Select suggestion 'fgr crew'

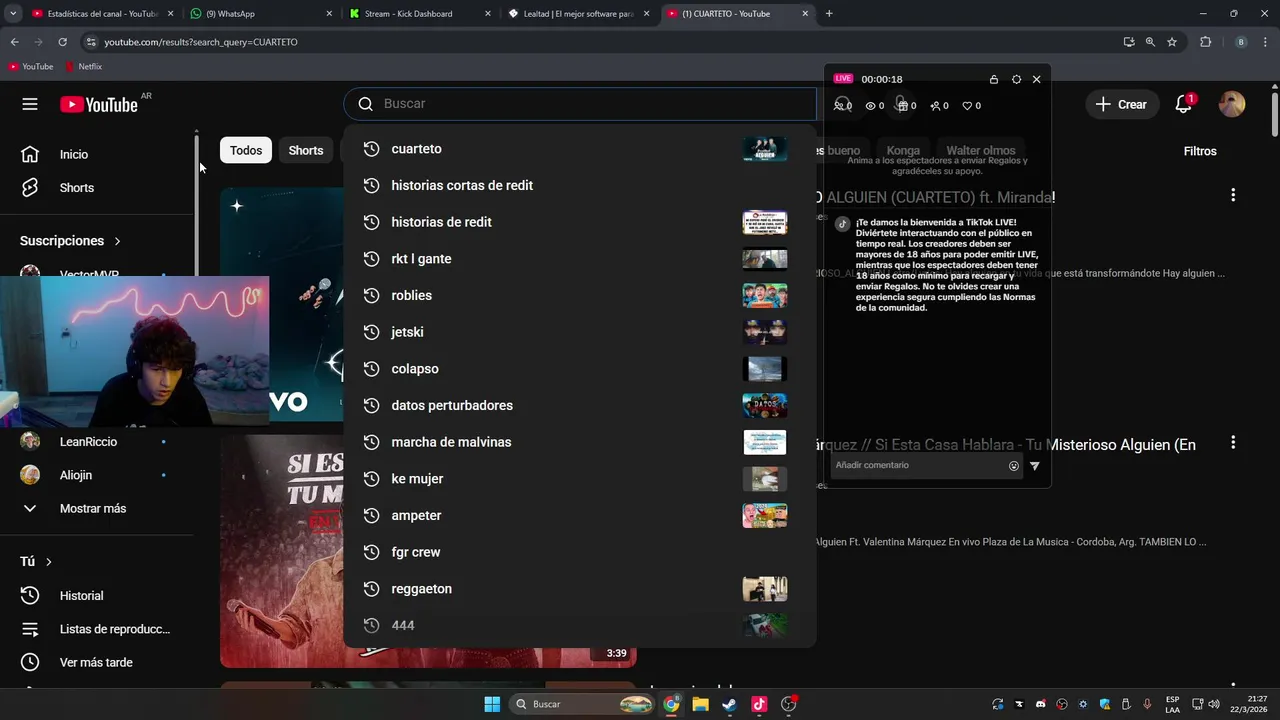click(x=580, y=552)
